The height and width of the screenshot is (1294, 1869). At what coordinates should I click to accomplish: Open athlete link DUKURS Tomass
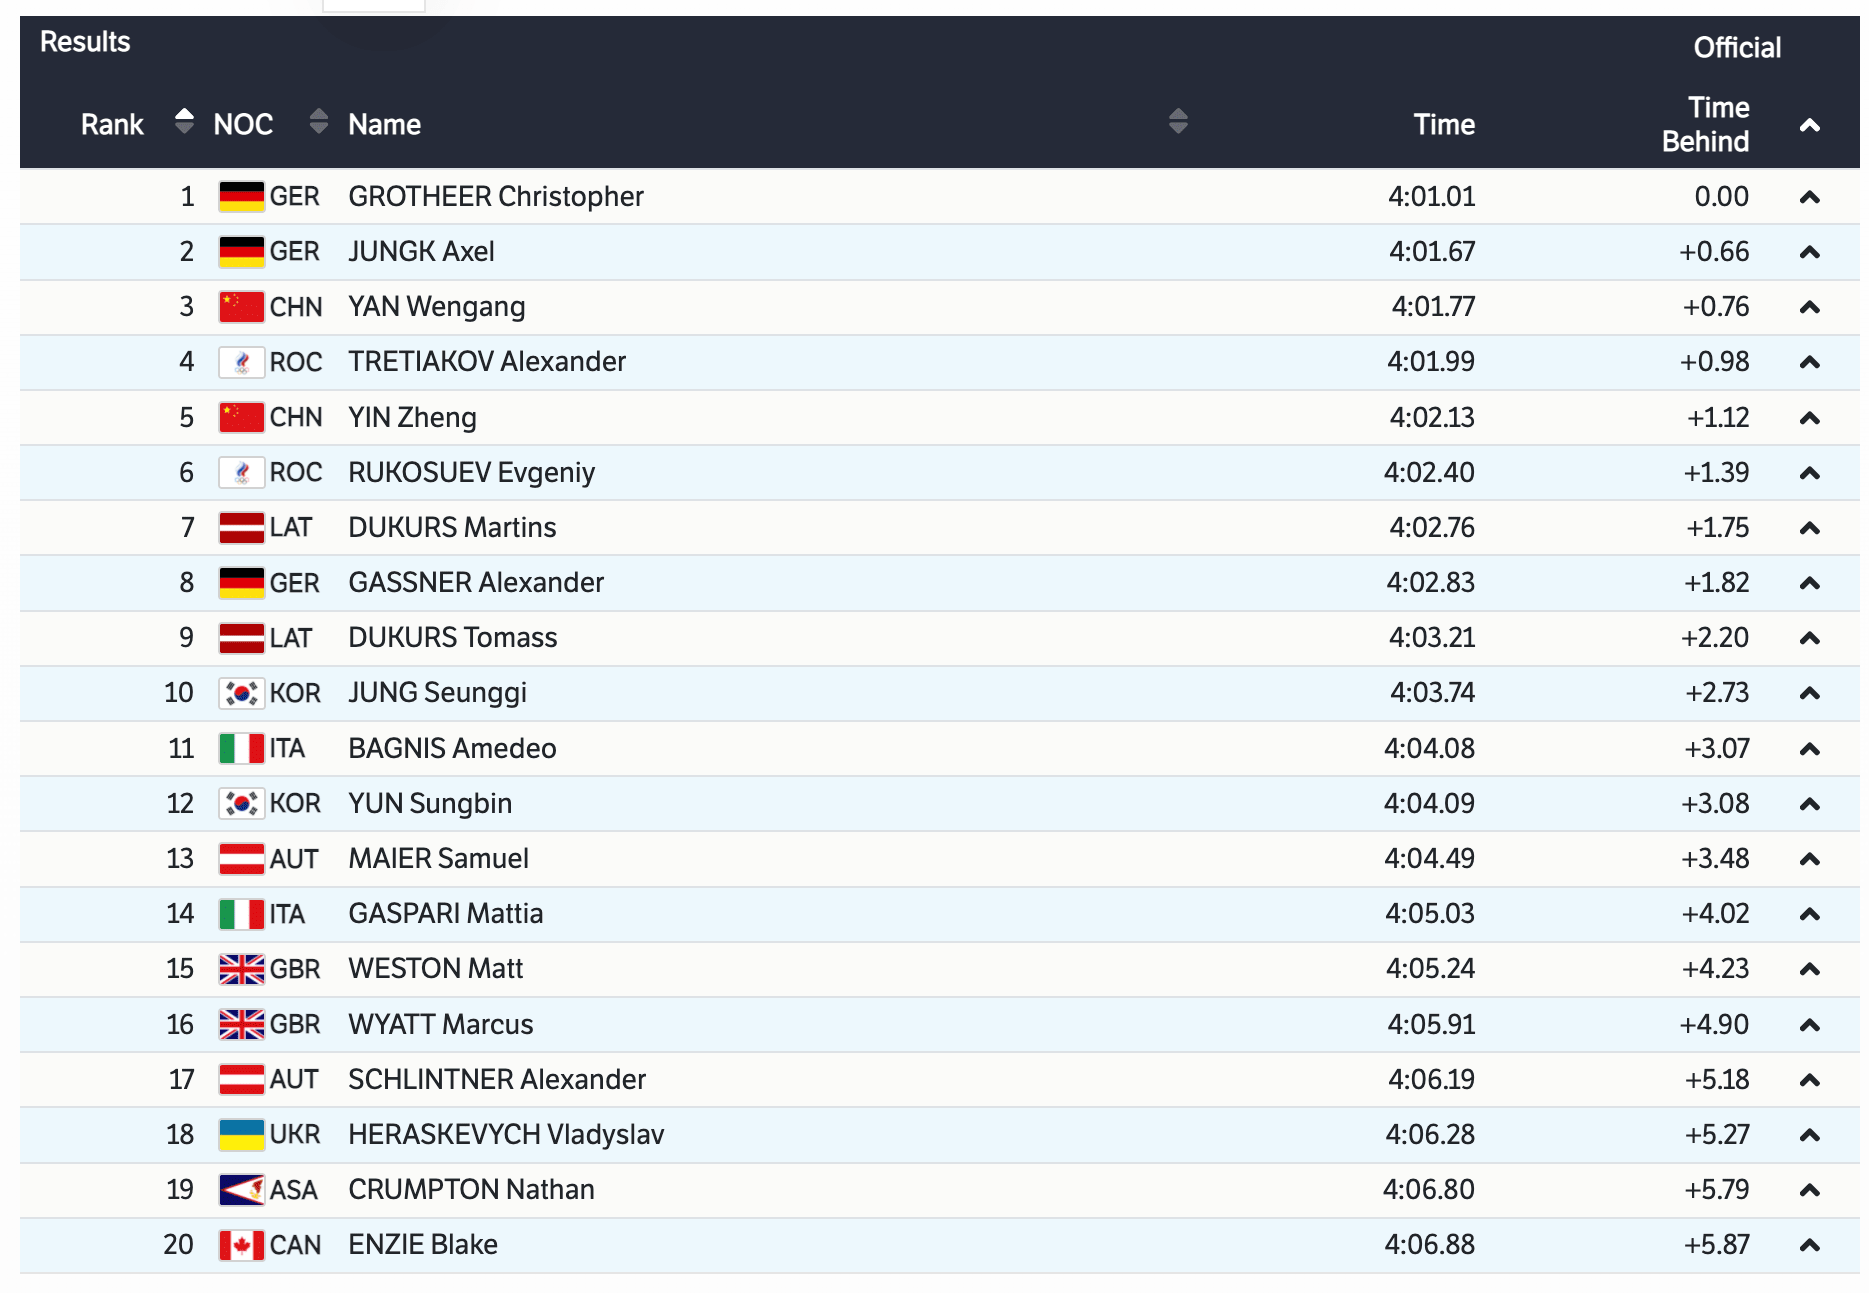(x=452, y=638)
